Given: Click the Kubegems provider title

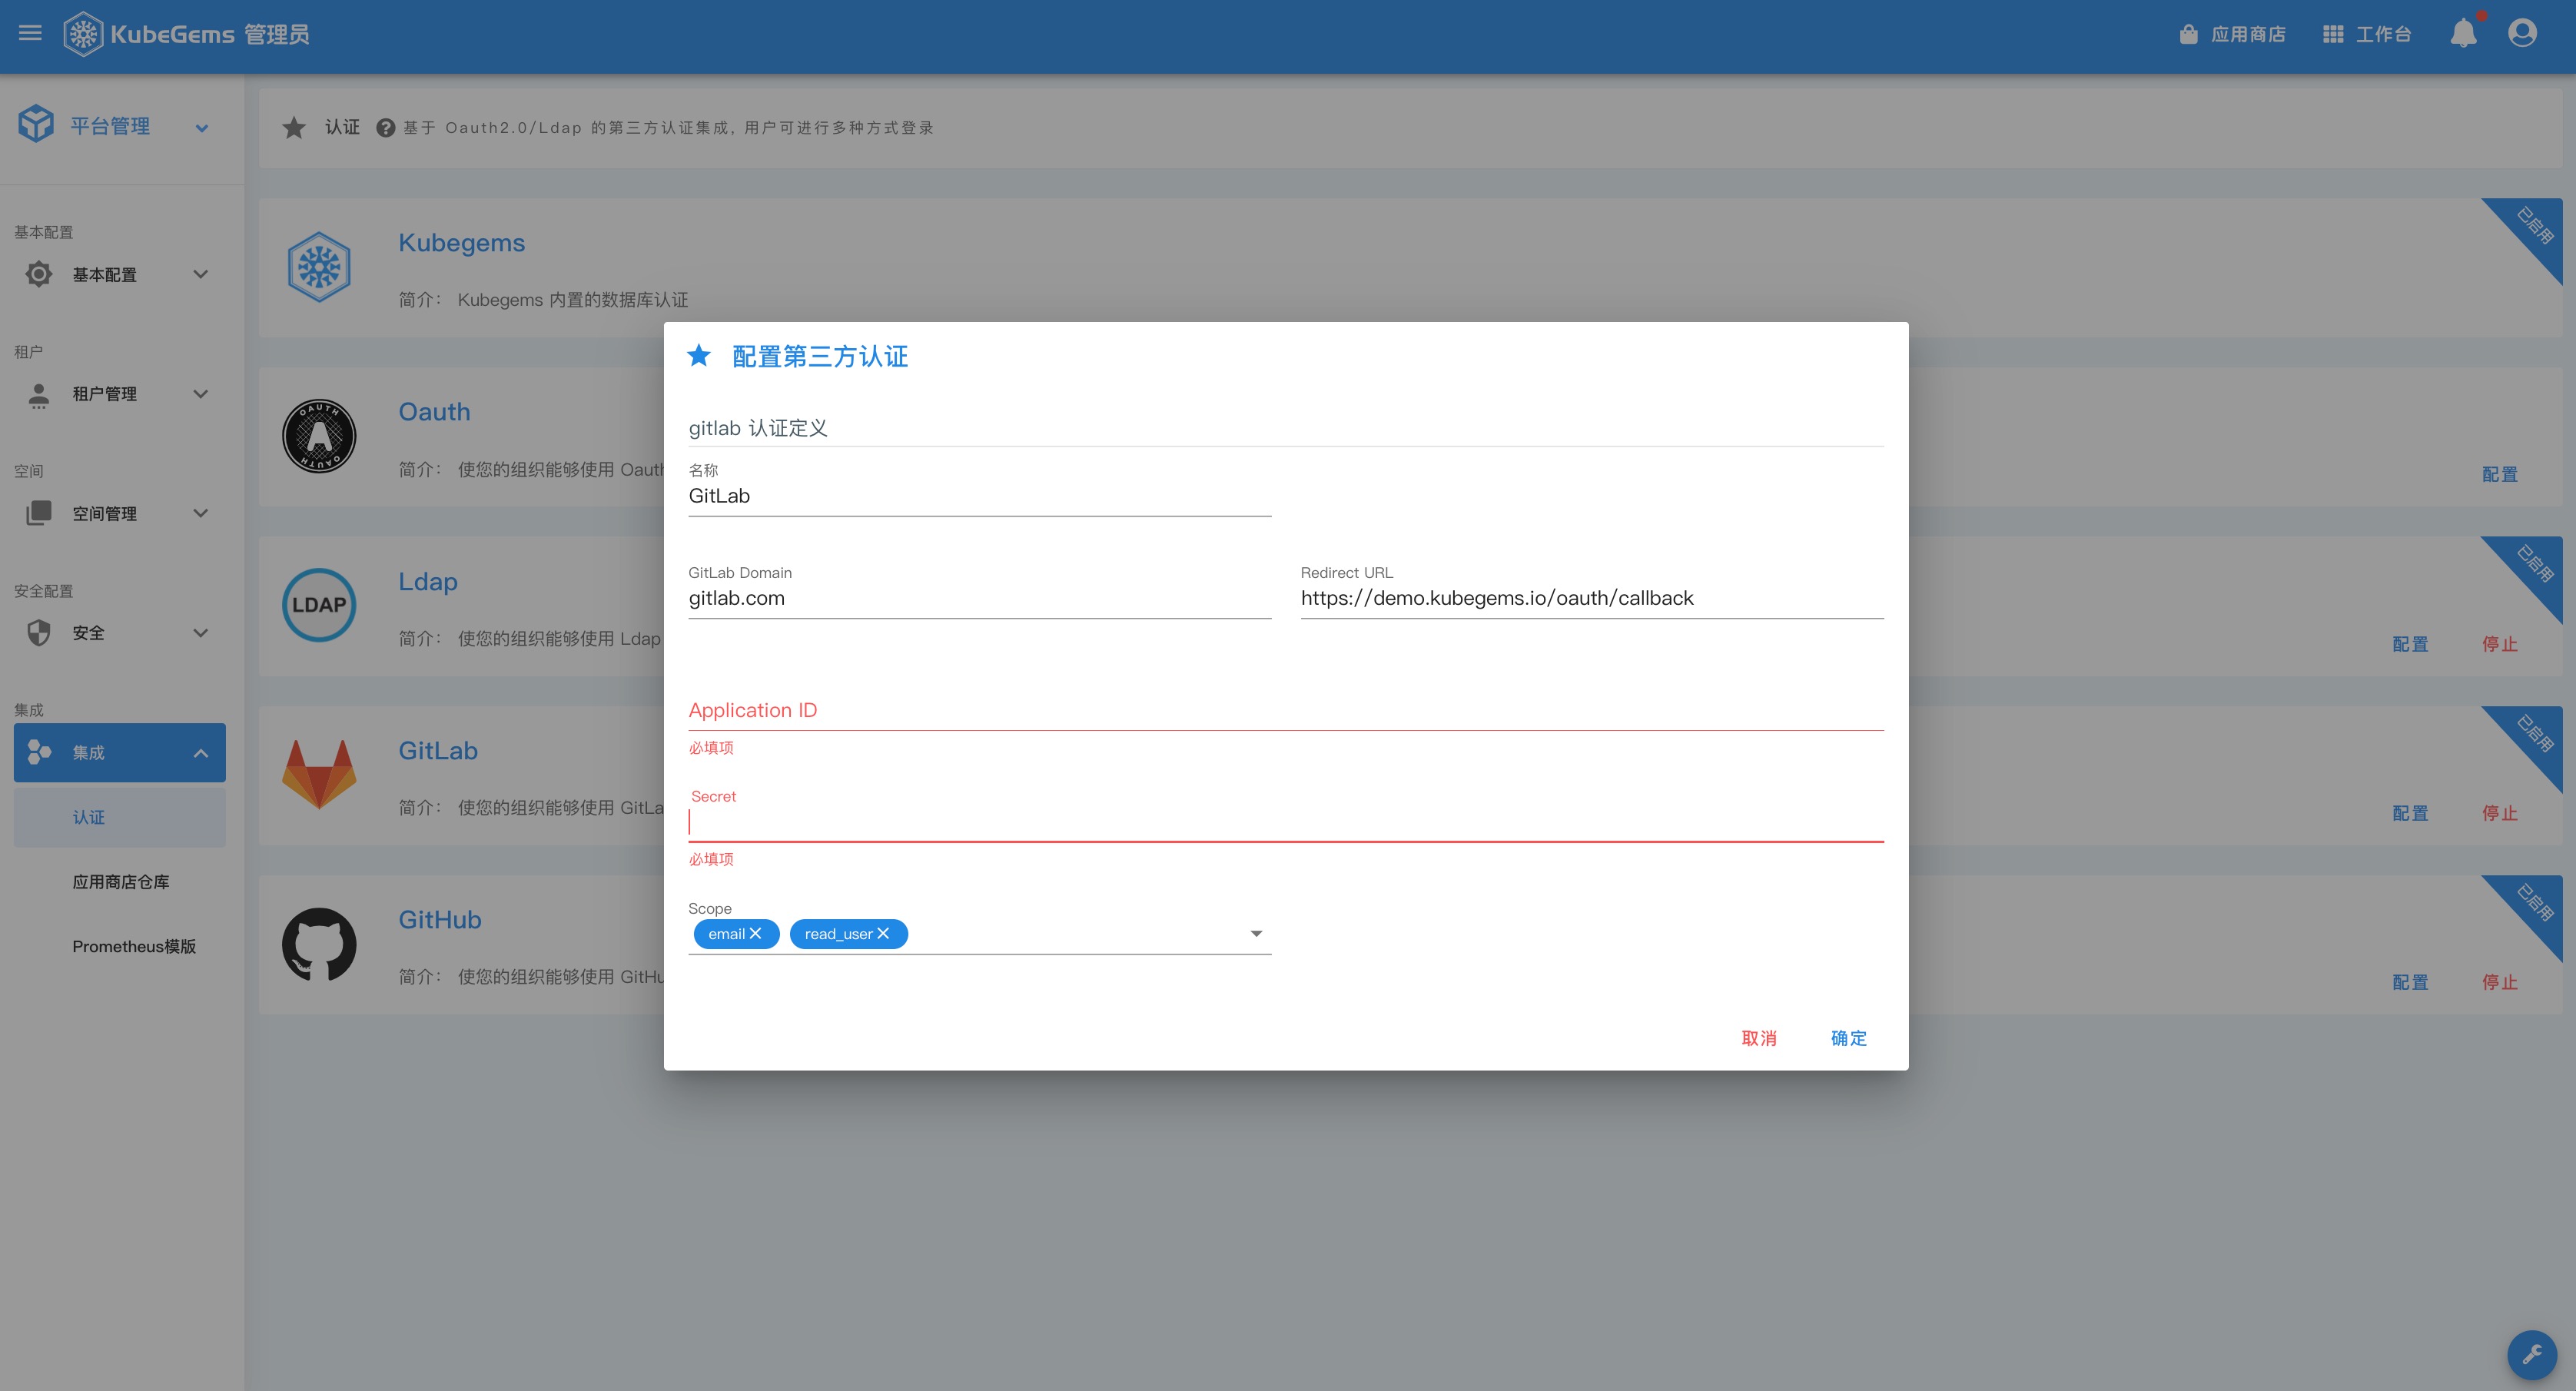Looking at the screenshot, I should click(x=461, y=243).
